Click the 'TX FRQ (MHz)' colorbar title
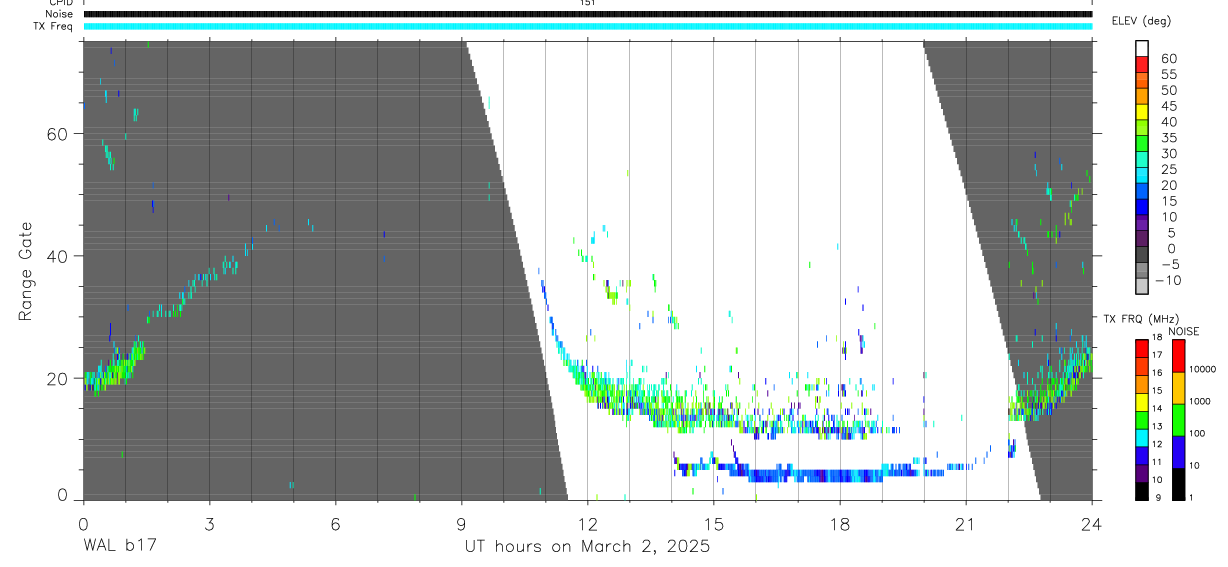This screenshot has width=1228, height=567. point(1141,319)
